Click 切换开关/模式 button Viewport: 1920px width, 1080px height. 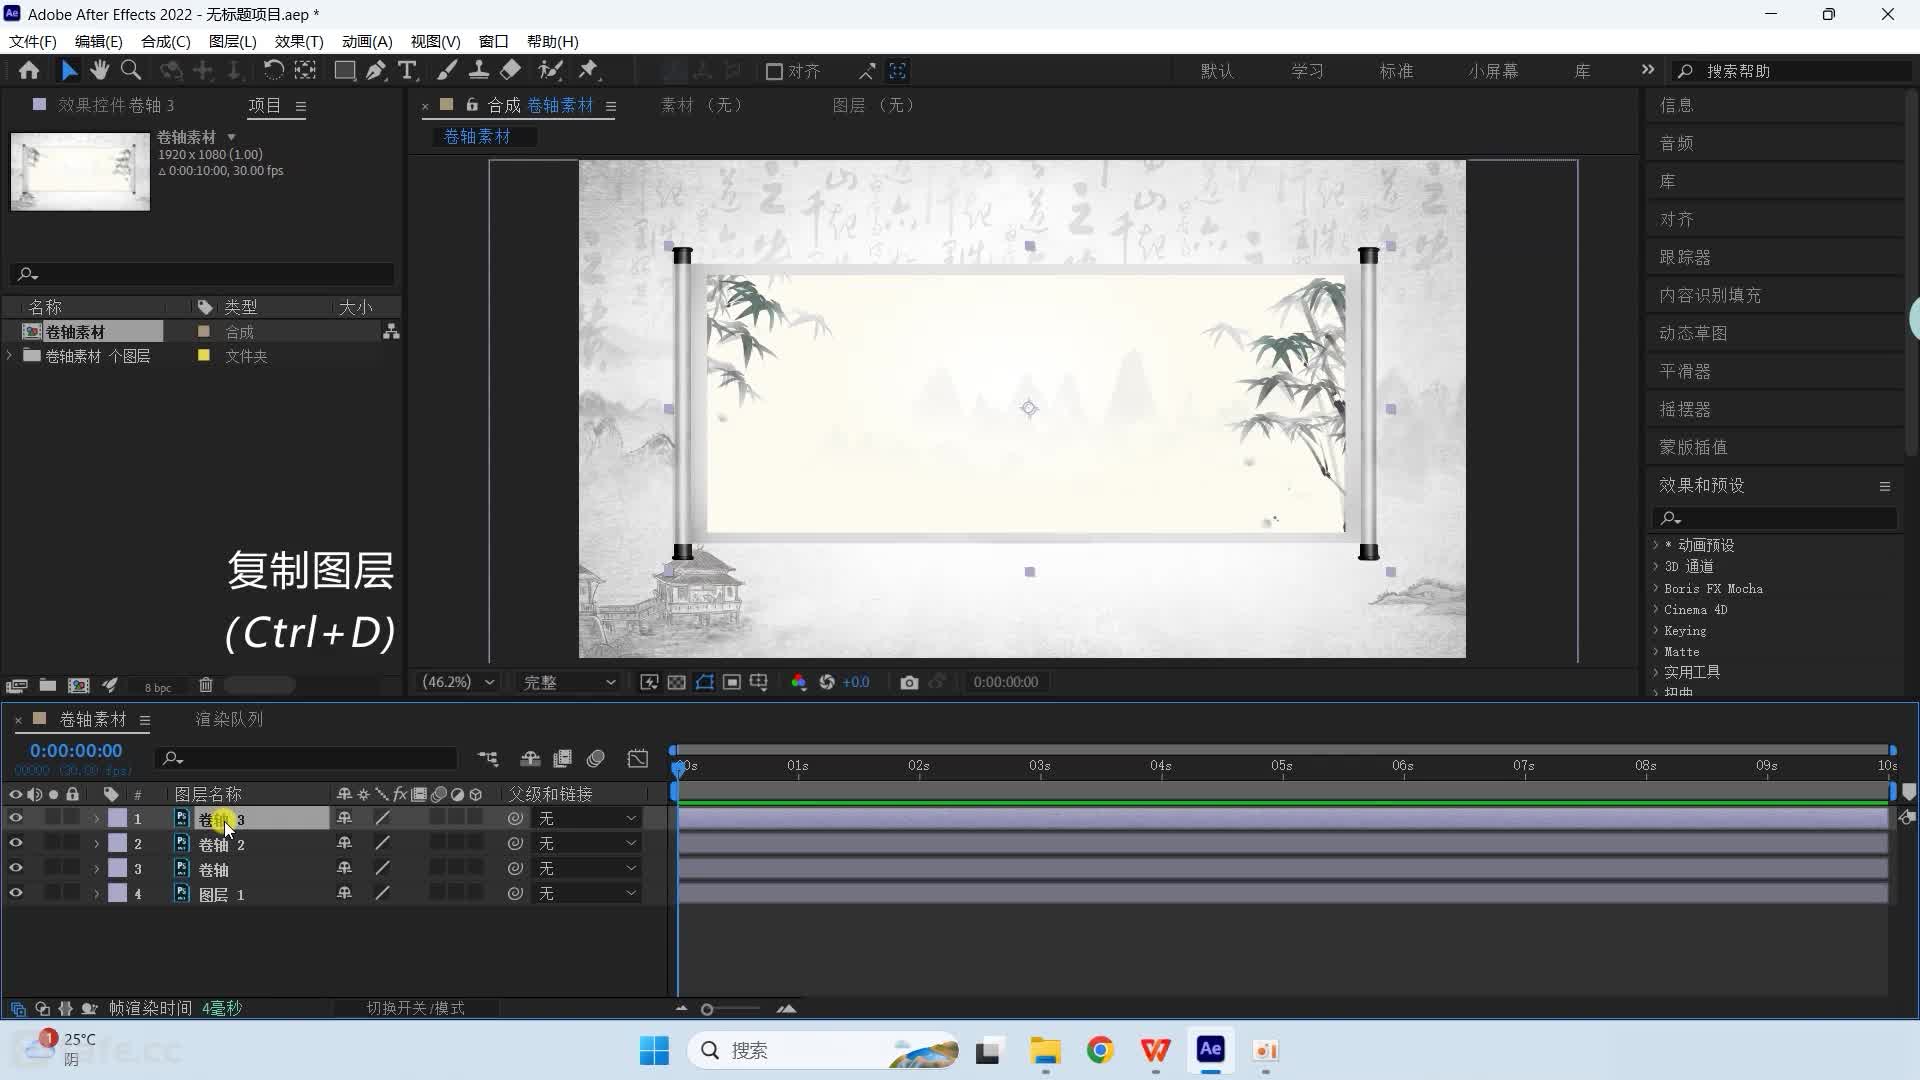[415, 1008]
